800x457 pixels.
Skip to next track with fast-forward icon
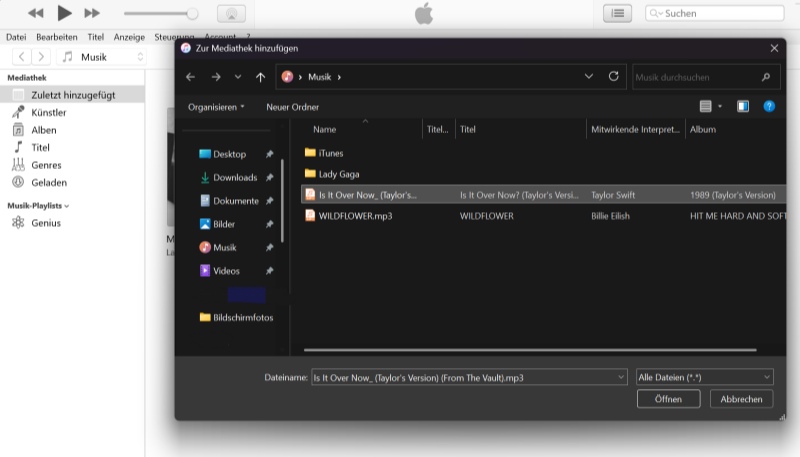coord(92,13)
